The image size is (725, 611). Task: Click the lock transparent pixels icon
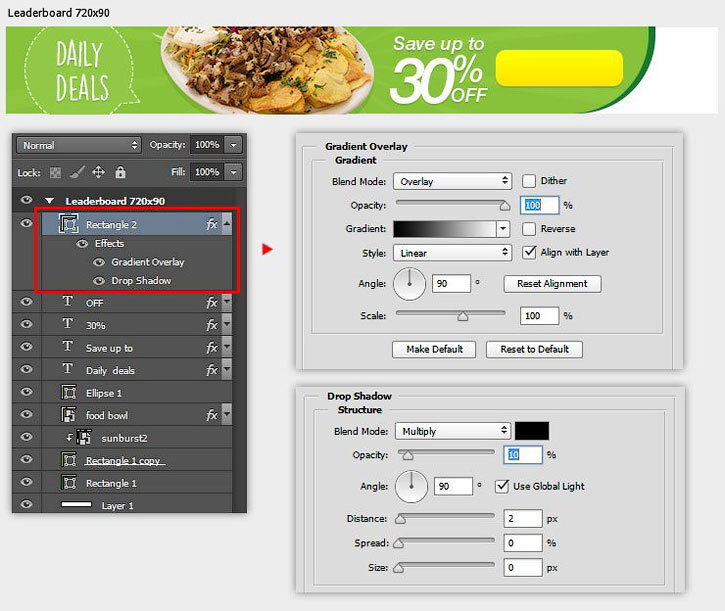(55, 173)
